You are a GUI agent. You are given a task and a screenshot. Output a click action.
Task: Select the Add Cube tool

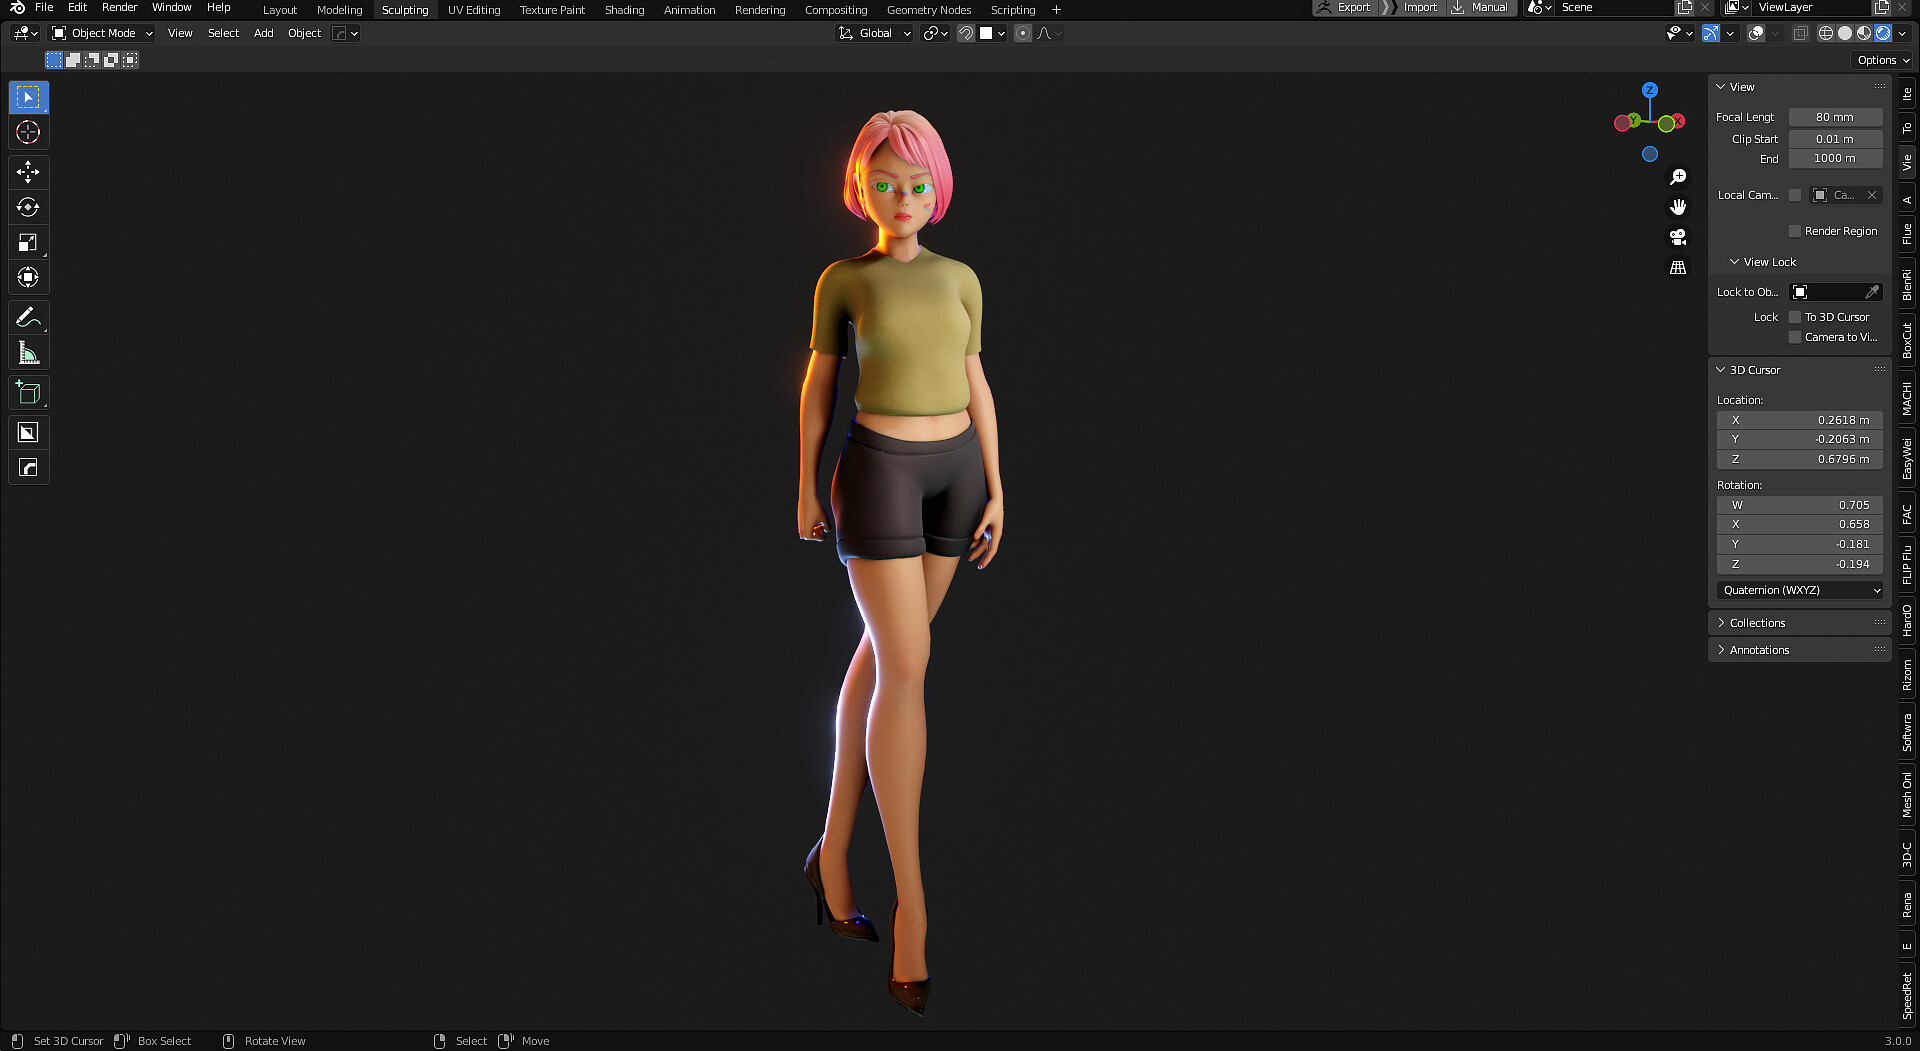(28, 392)
